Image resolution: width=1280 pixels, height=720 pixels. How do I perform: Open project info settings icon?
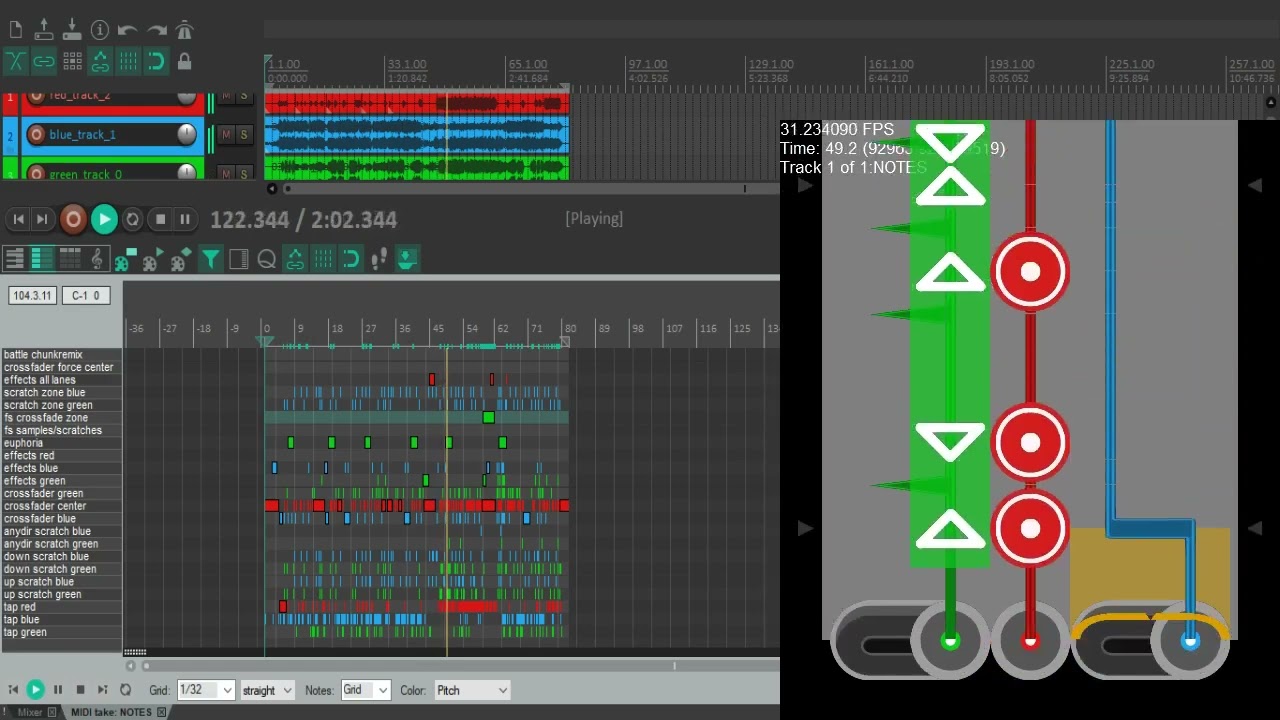[100, 30]
